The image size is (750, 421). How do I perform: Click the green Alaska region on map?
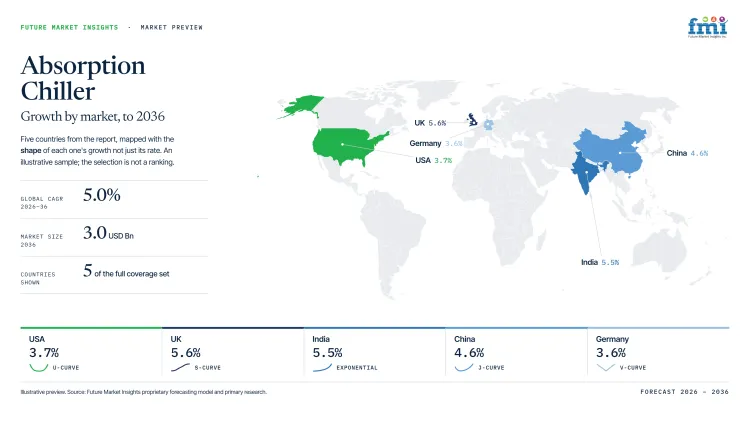coord(300,106)
